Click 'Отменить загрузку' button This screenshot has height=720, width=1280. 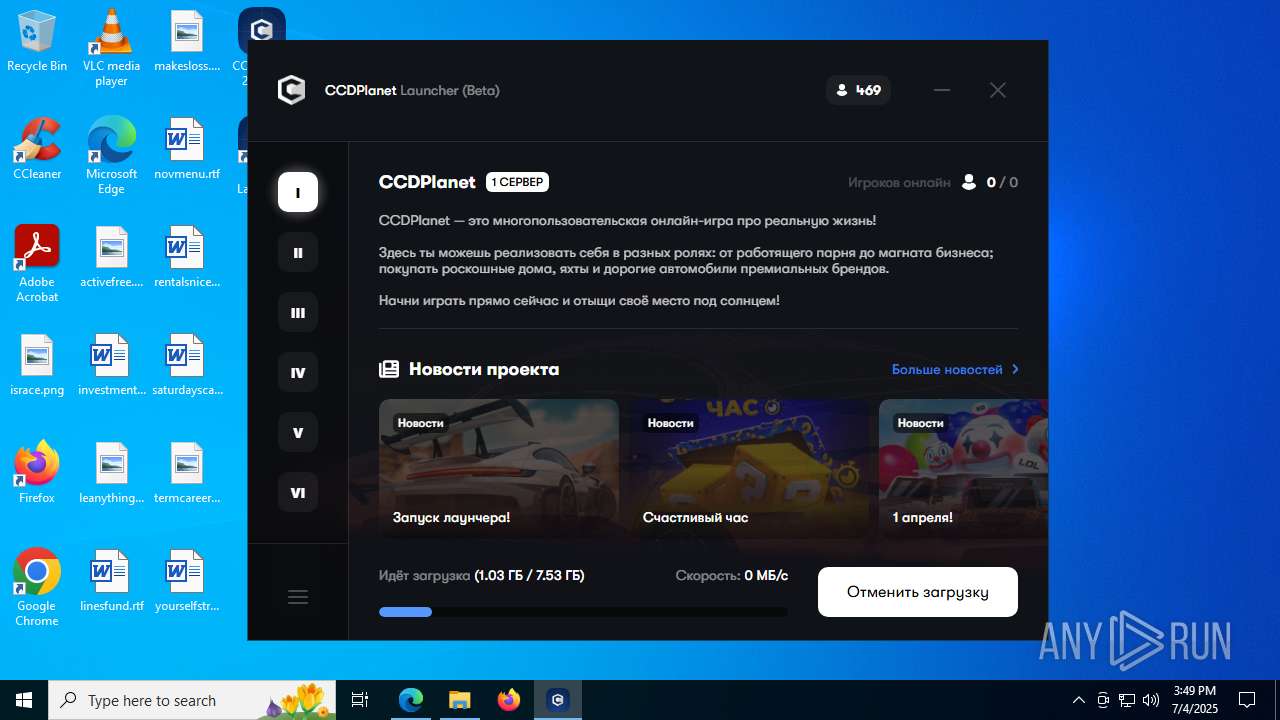point(918,592)
